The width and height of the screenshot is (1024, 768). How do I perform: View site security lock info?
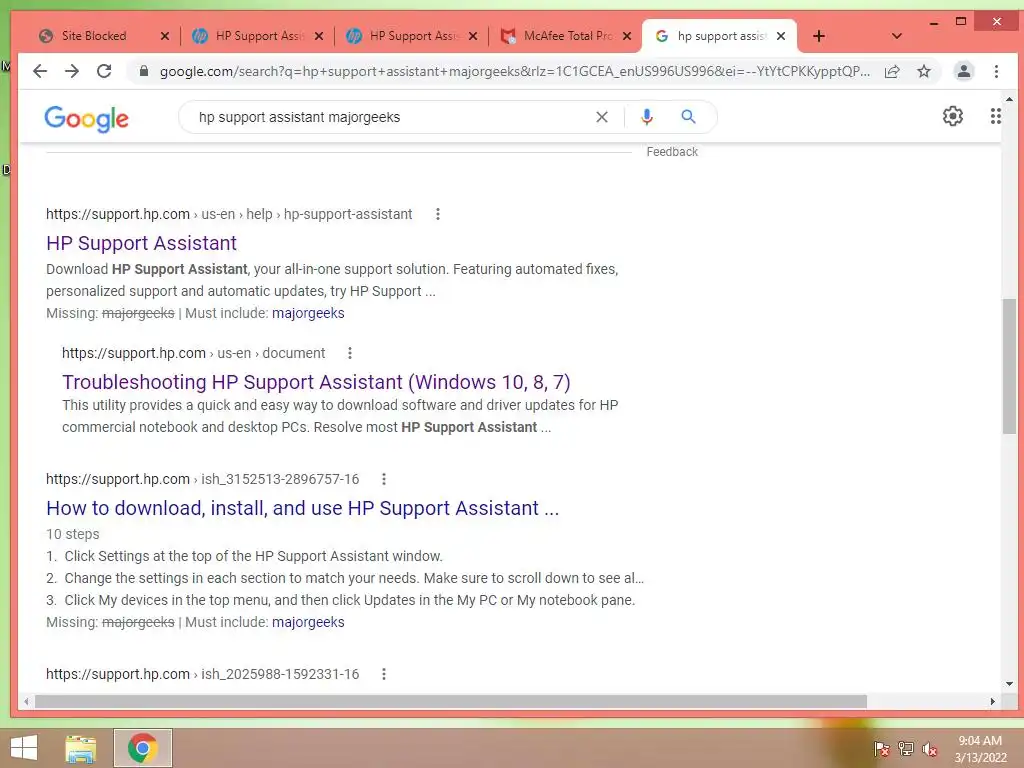click(144, 71)
